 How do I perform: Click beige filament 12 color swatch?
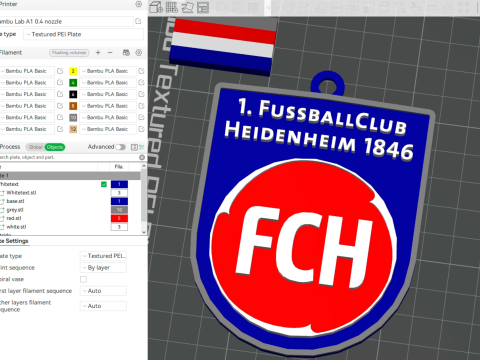[73, 129]
